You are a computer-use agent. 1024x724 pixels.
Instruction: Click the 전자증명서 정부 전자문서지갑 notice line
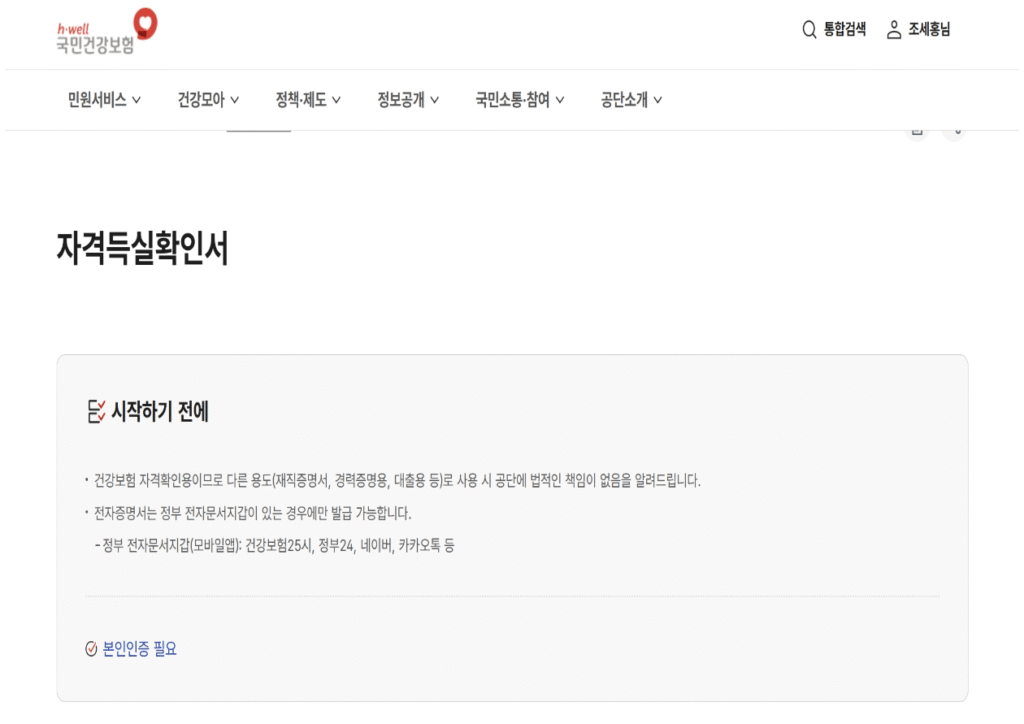click(x=253, y=513)
